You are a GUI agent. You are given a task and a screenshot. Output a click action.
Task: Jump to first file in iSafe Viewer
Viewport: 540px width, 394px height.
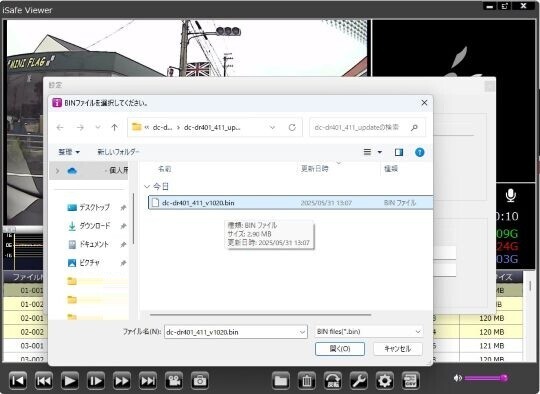tap(18, 381)
